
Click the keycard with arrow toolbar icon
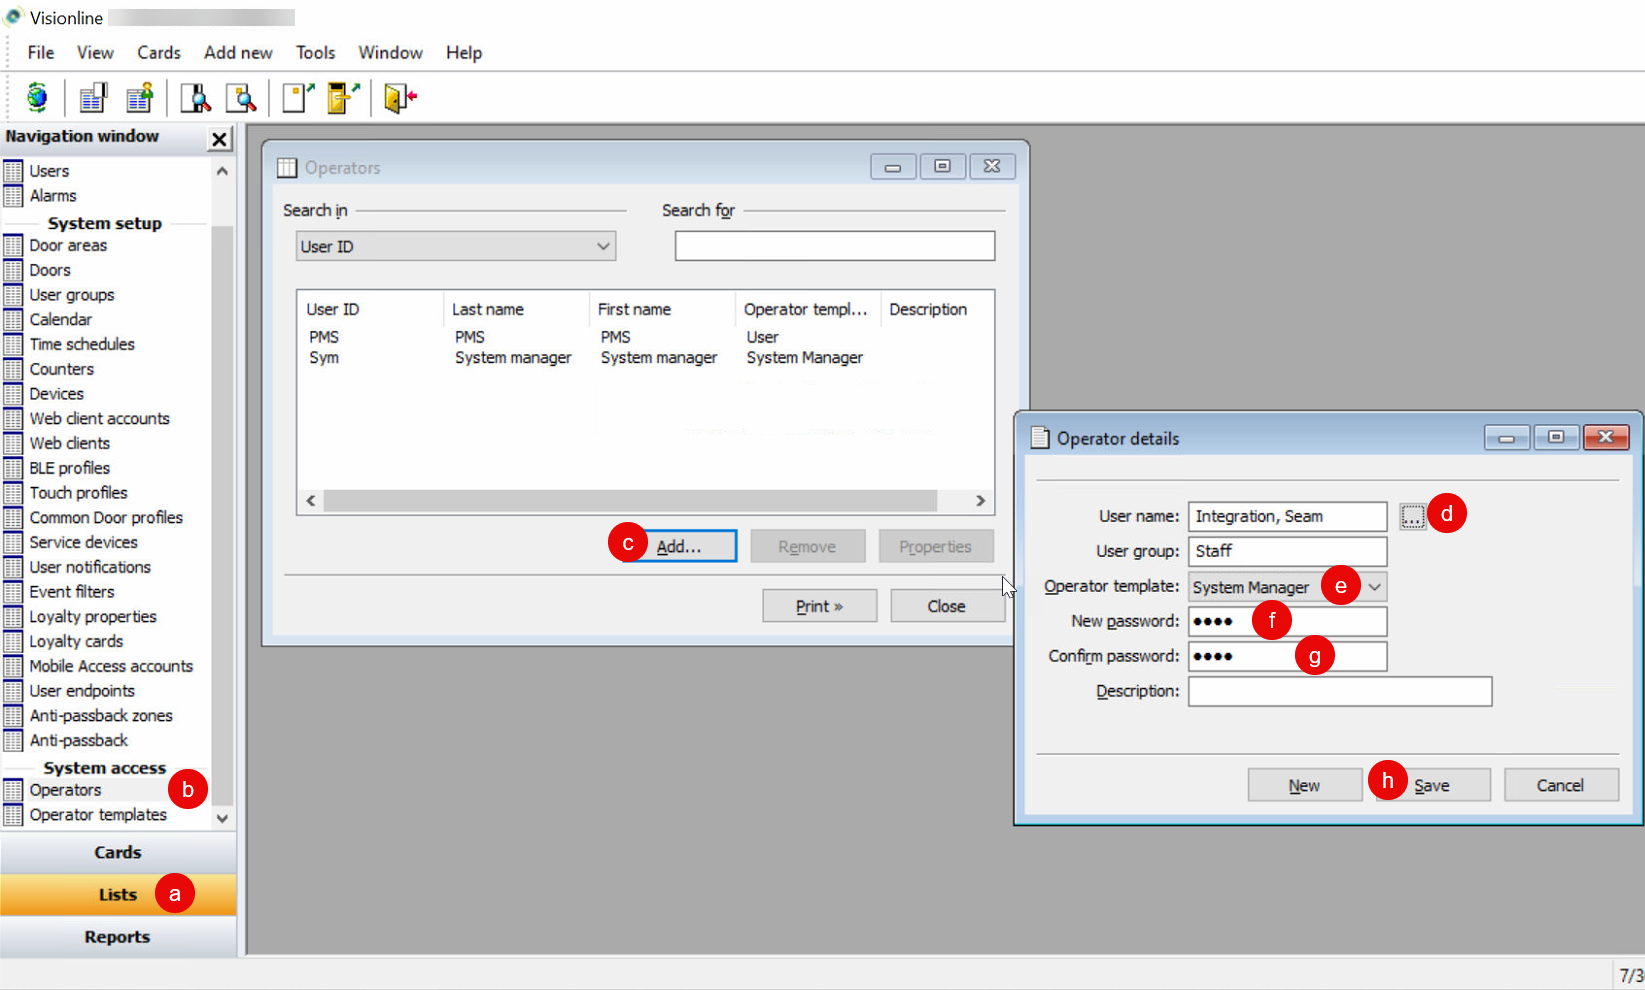341,97
